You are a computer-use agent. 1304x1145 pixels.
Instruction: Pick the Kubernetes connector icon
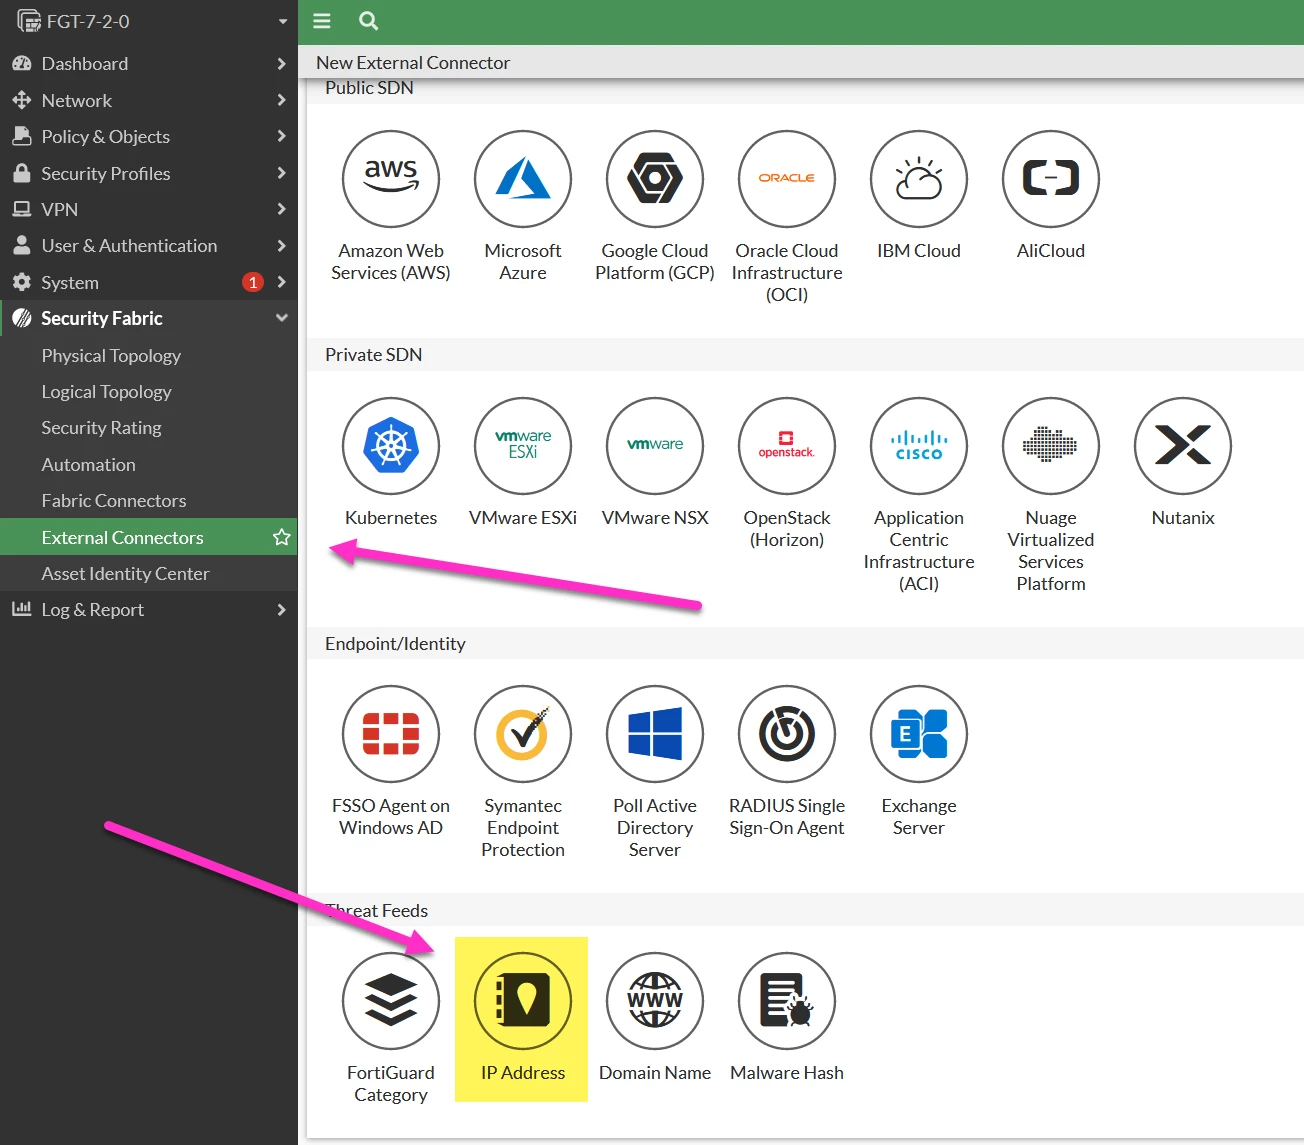coord(391,446)
